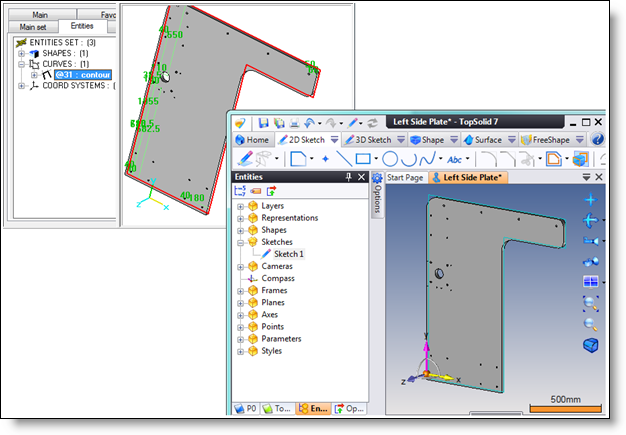Select the Parameters tree item
The image size is (626, 435).
283,339
